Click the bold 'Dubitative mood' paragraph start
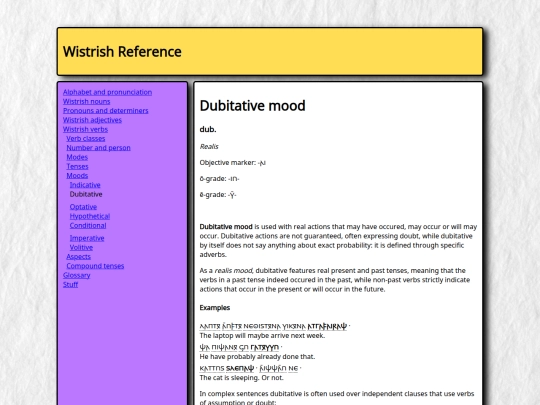540x405 pixels. 226,227
